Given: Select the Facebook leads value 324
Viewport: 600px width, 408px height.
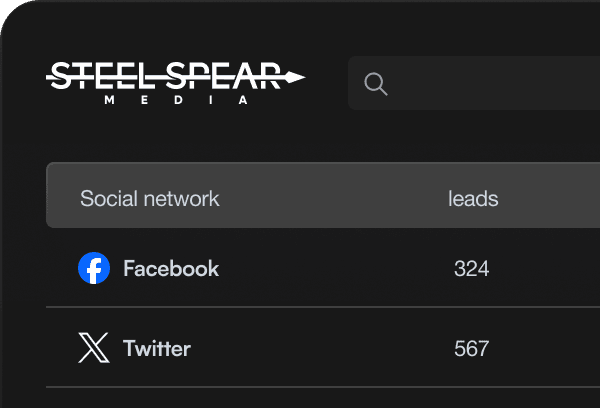Looking at the screenshot, I should [471, 268].
